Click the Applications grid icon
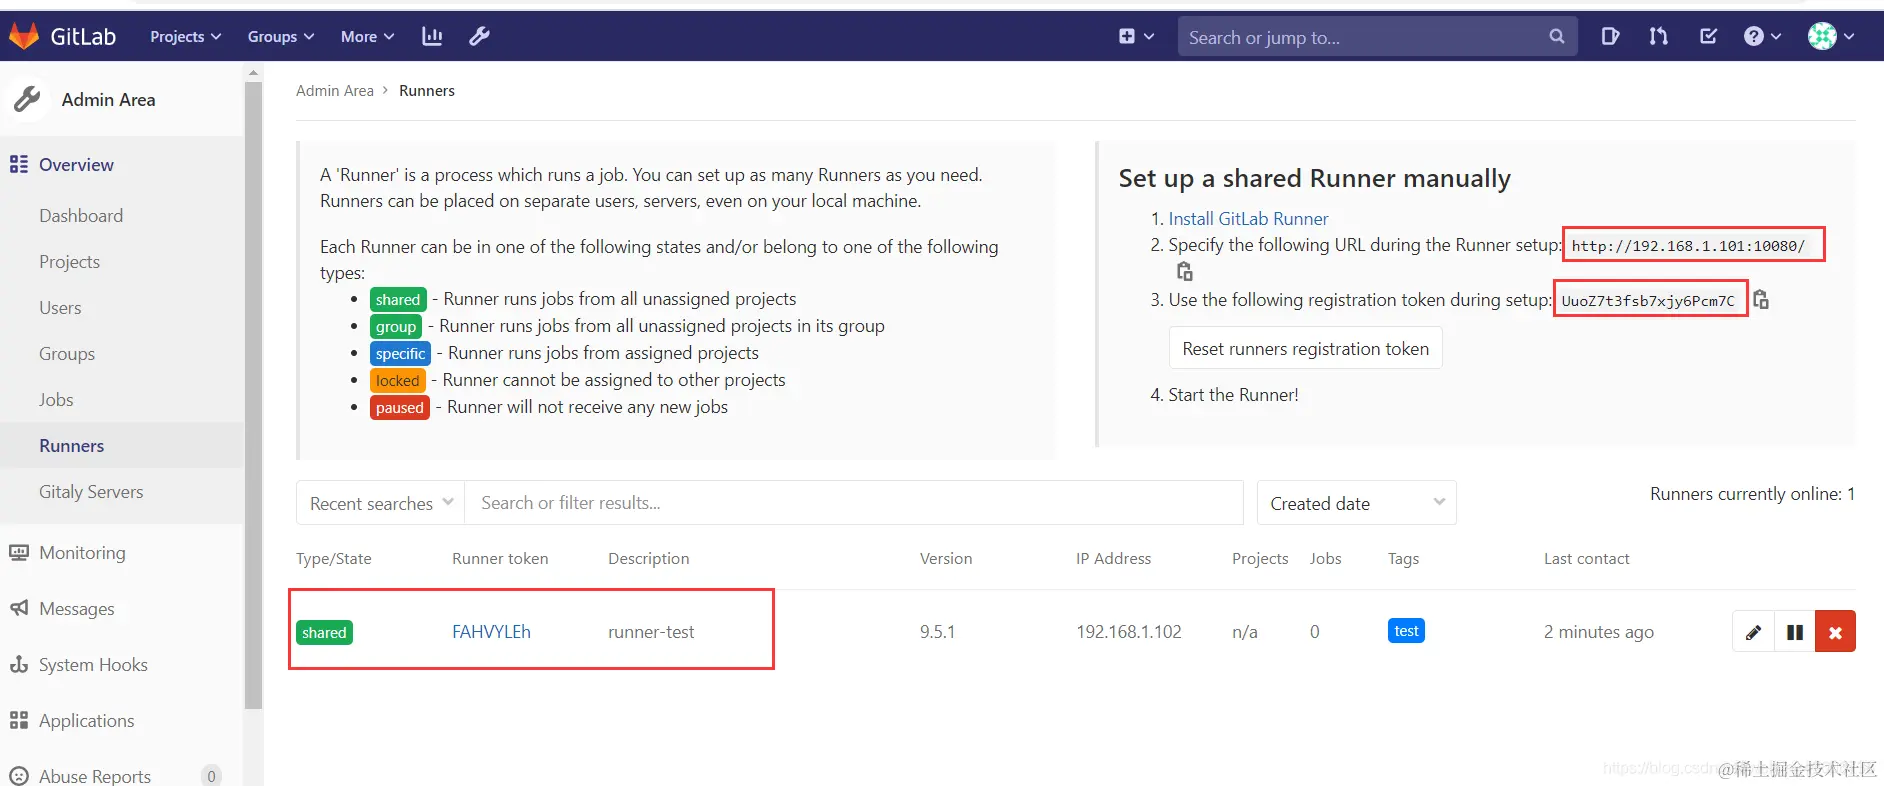Screen dimensions: 1884x786 (18, 720)
